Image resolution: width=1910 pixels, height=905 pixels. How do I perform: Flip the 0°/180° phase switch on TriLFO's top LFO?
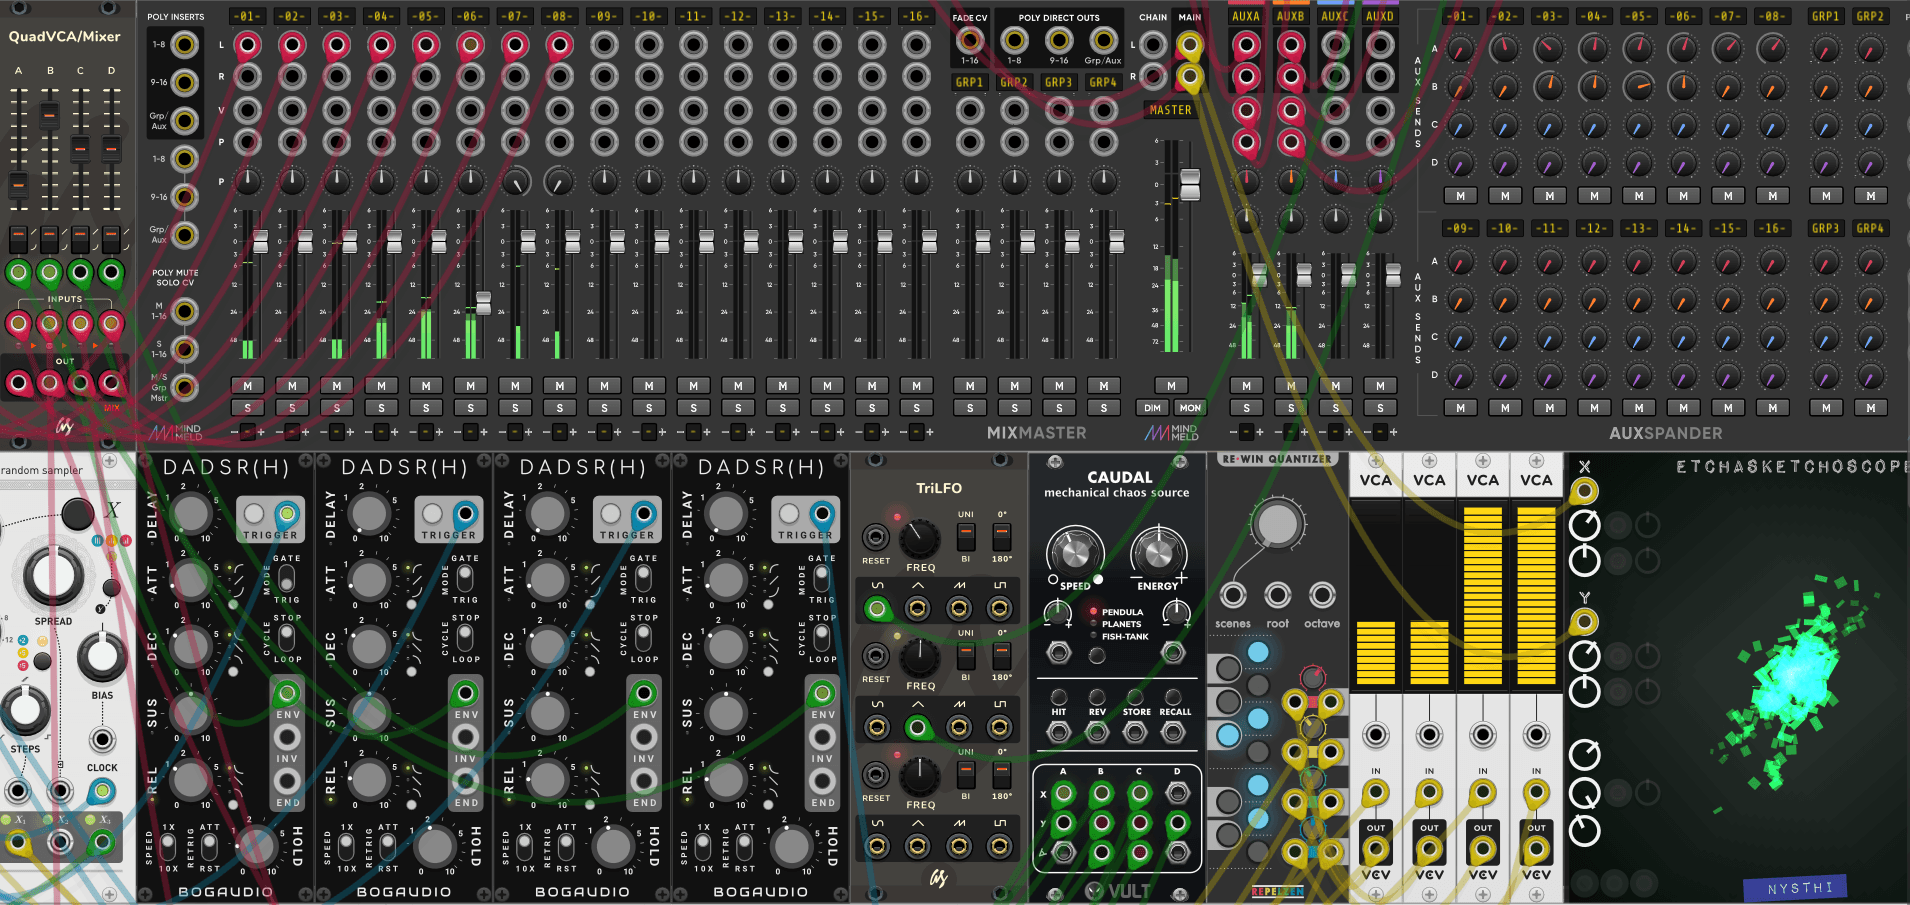[1001, 537]
